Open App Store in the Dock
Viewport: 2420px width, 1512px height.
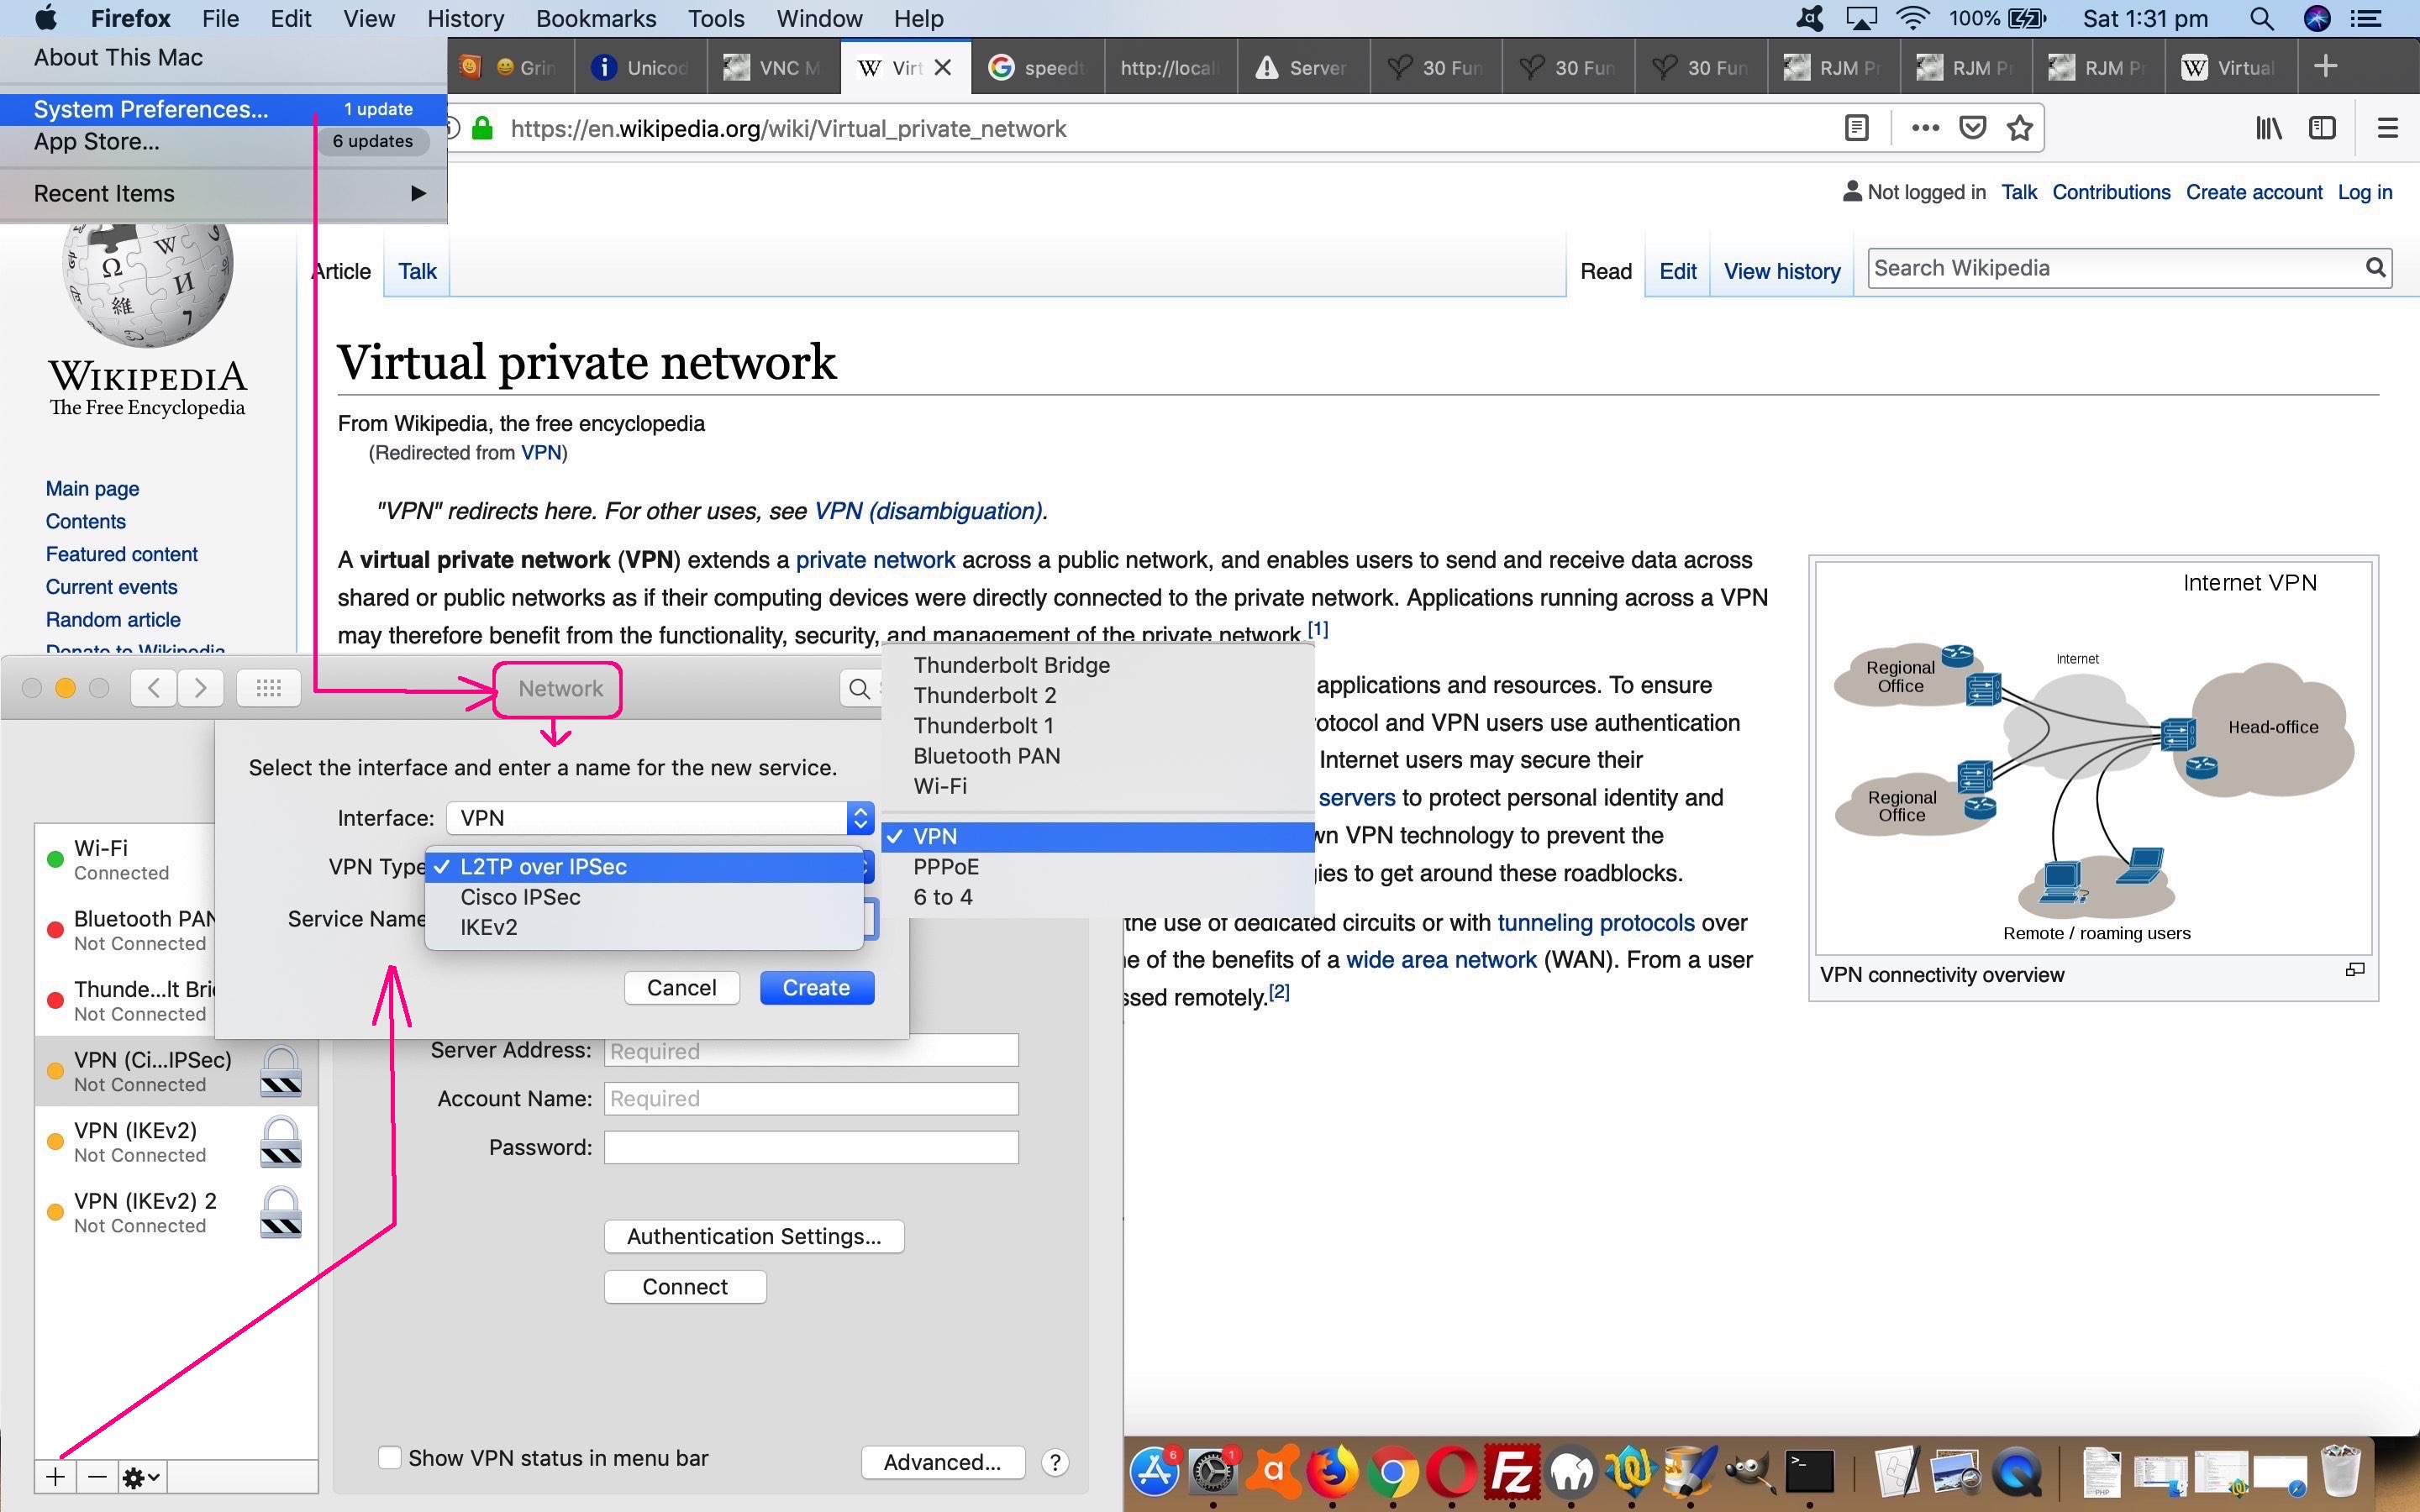pyautogui.click(x=1154, y=1472)
